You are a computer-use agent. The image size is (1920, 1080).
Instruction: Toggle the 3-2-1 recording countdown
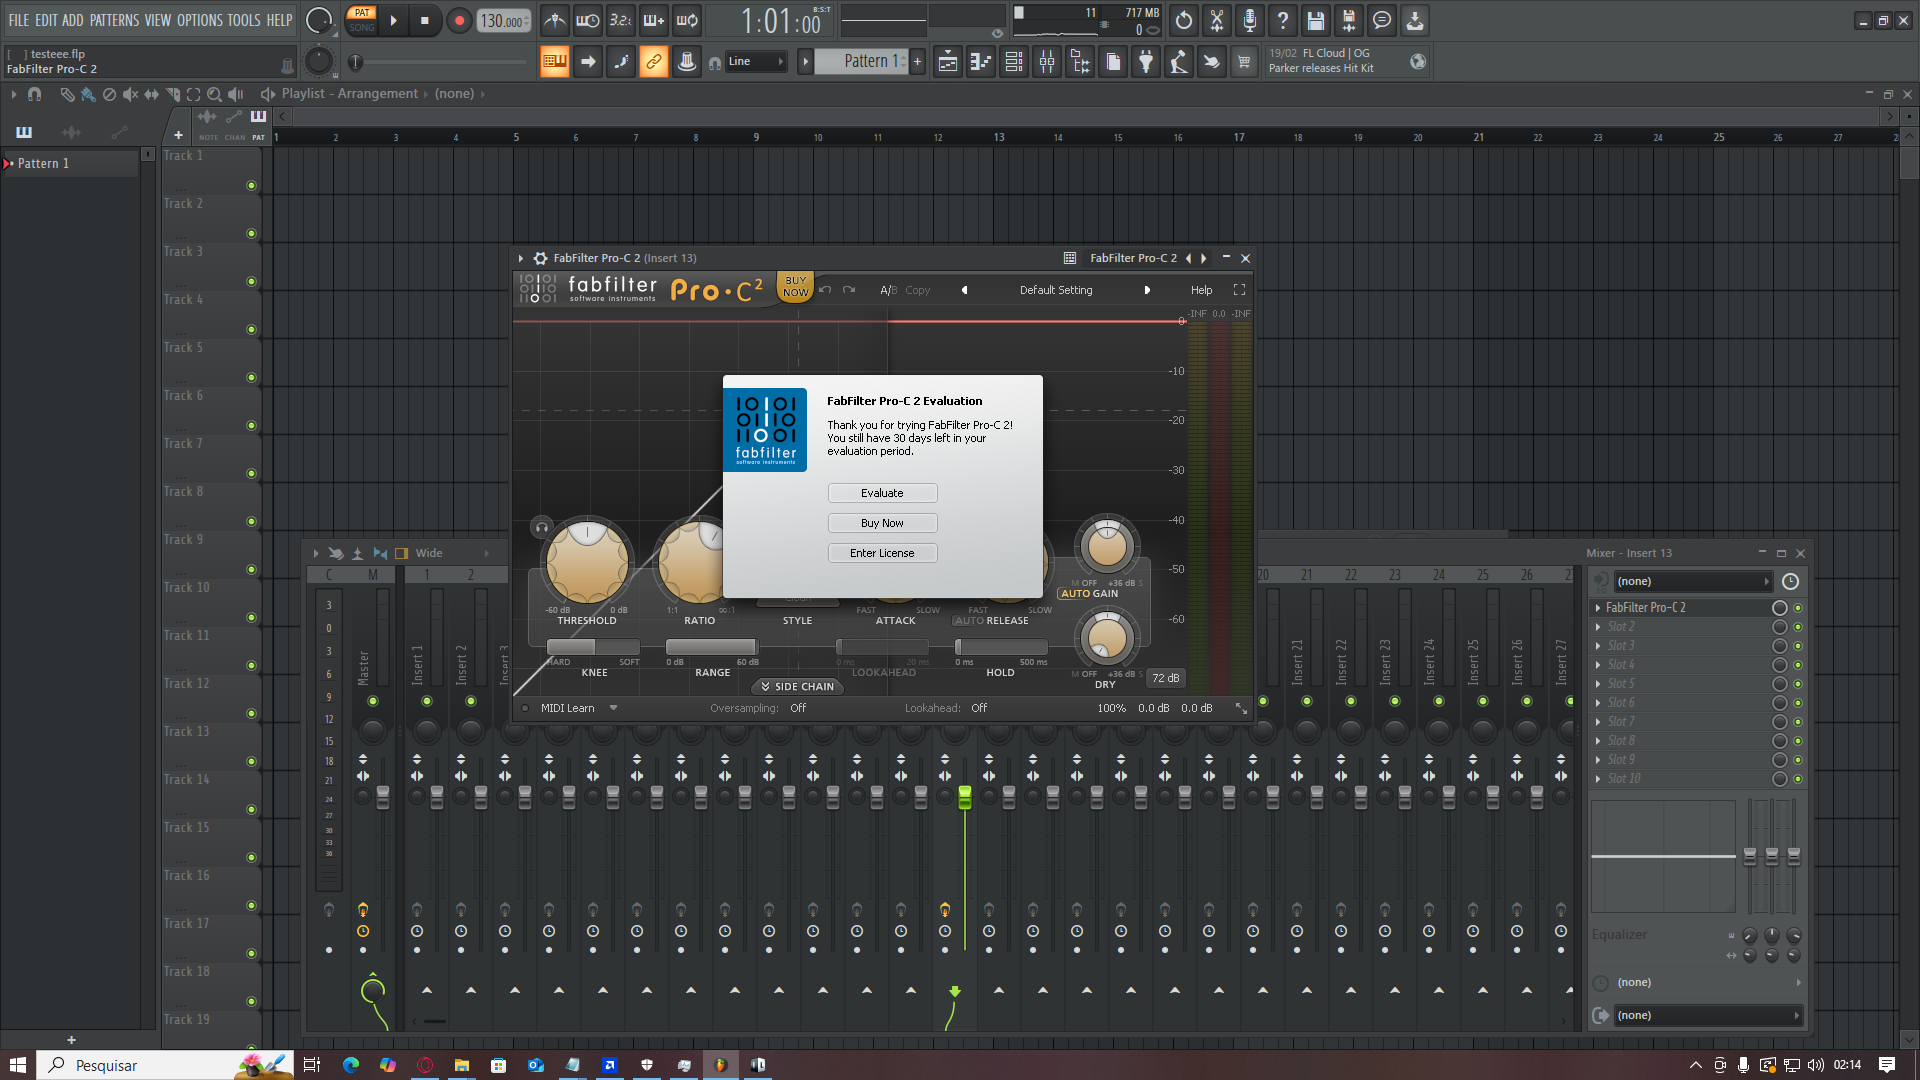click(x=621, y=20)
